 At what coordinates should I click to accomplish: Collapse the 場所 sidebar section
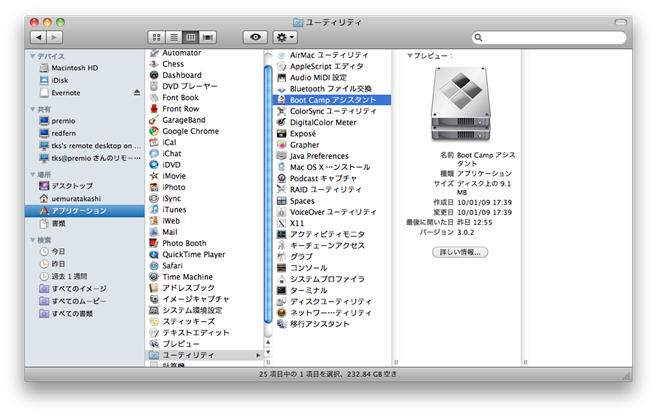click(x=33, y=174)
